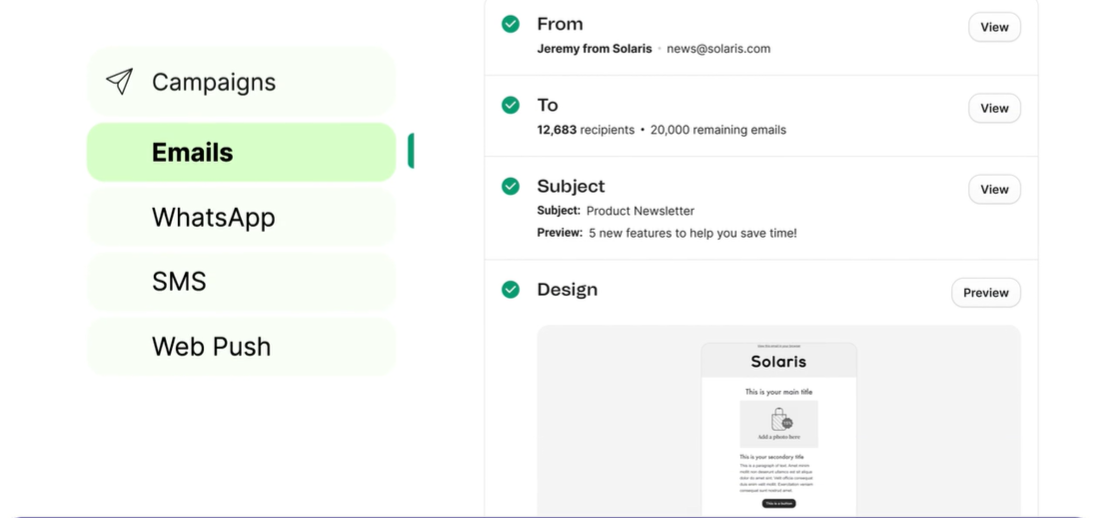The image size is (1096, 518).
Task: Click the news@solaris.com sender address
Action: coord(719,49)
